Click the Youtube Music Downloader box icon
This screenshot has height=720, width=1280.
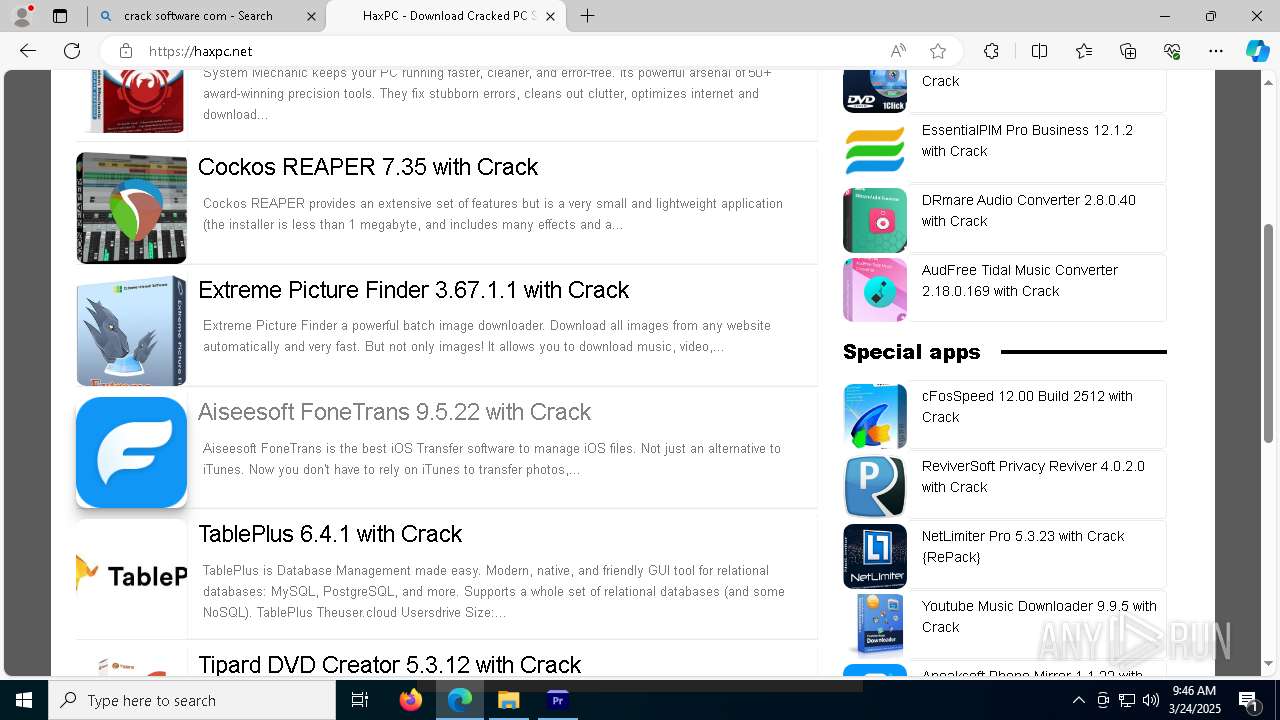(x=875, y=626)
